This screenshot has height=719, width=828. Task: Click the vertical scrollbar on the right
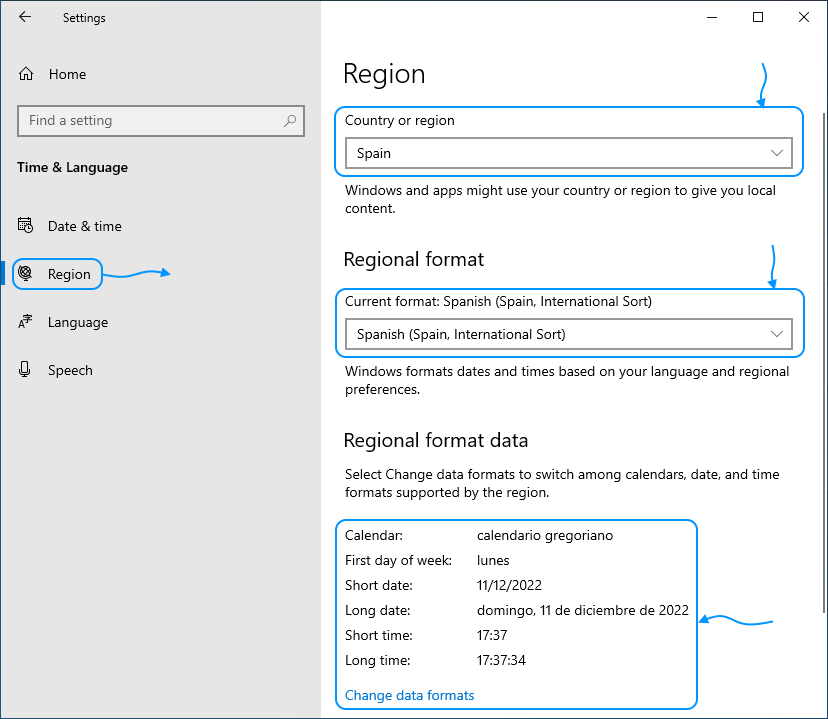click(824, 362)
